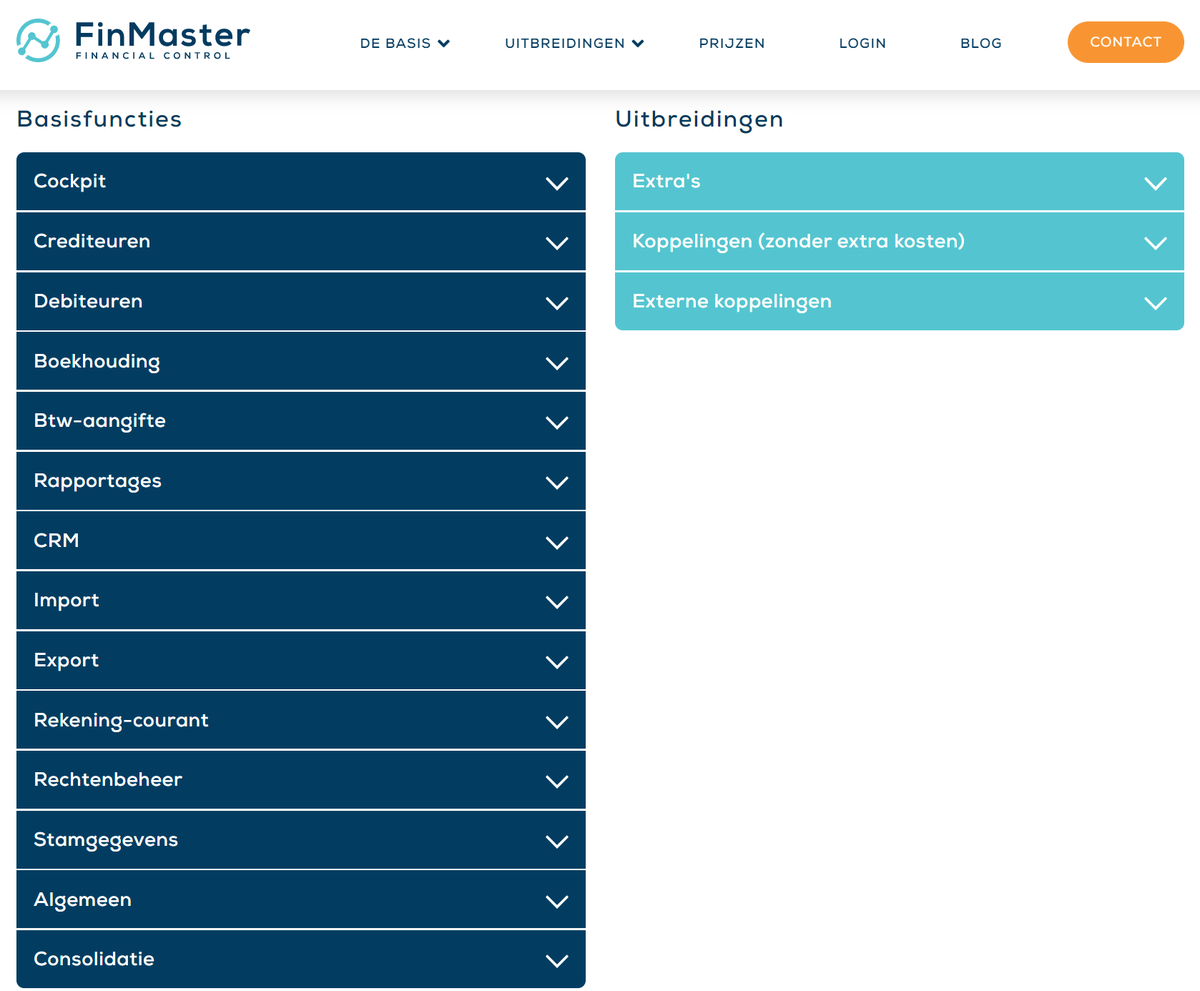Open the CRM accordion item
Image resolution: width=1200 pixels, height=991 pixels.
tap(300, 540)
